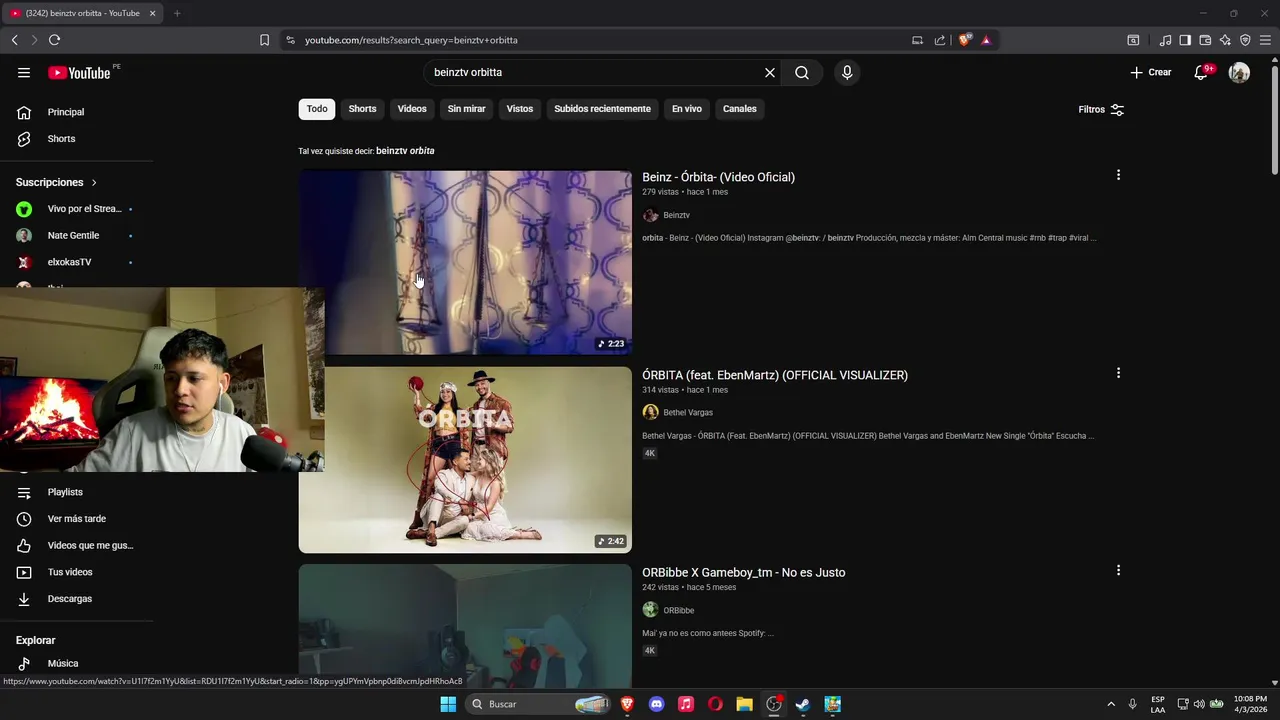Open Steam from the taskbar
This screenshot has width=1280, height=720.
point(802,704)
